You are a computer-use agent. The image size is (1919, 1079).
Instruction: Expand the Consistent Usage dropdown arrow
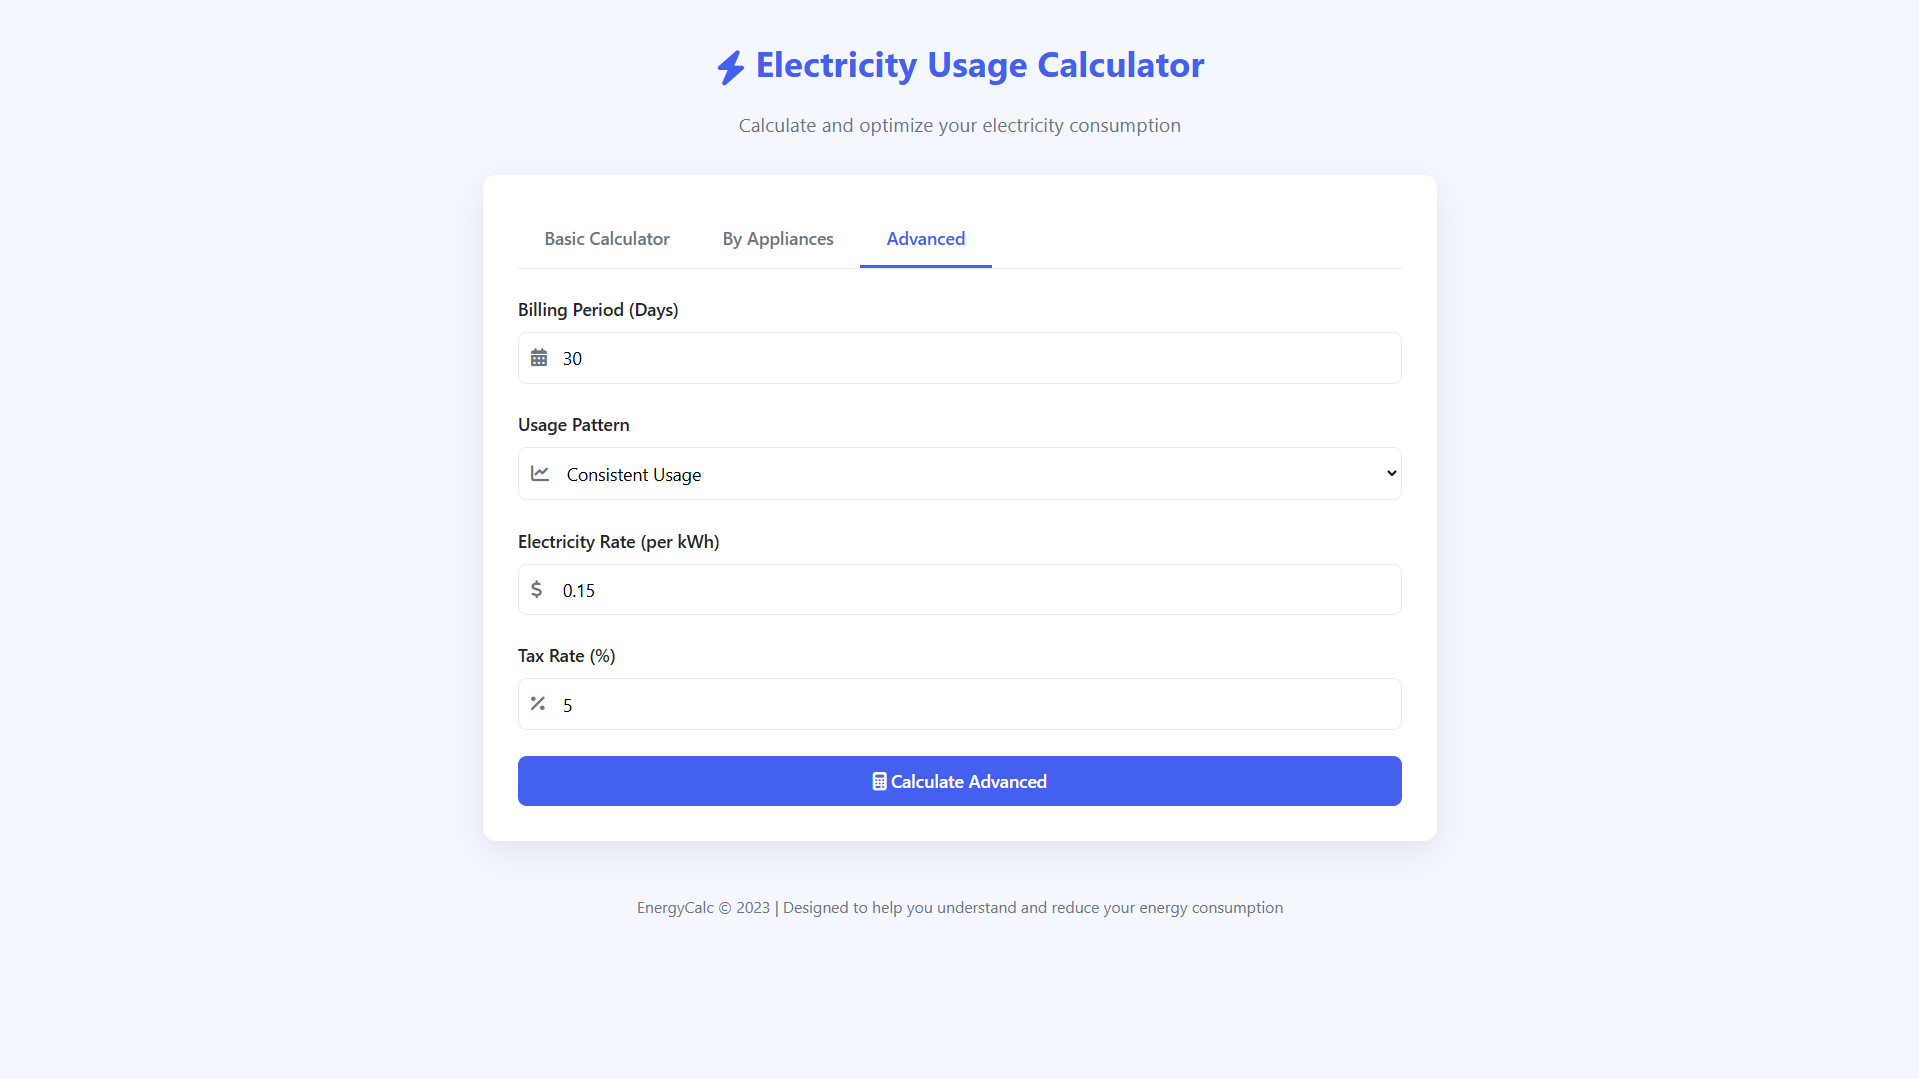1391,473
